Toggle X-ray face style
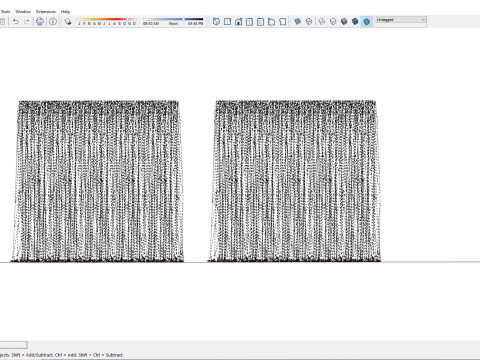The width and height of the screenshot is (480, 360). pos(297,22)
